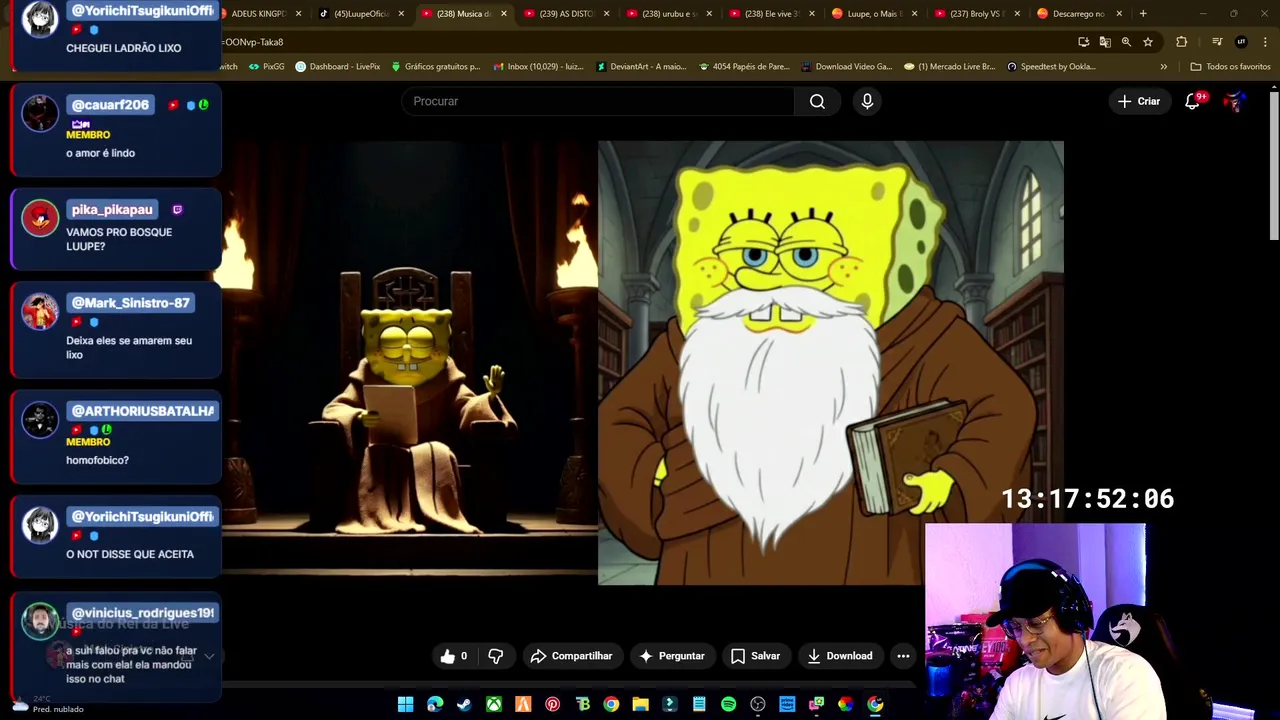Click pika_pikapau username in chat
Viewport: 1280px width, 720px height.
point(112,210)
